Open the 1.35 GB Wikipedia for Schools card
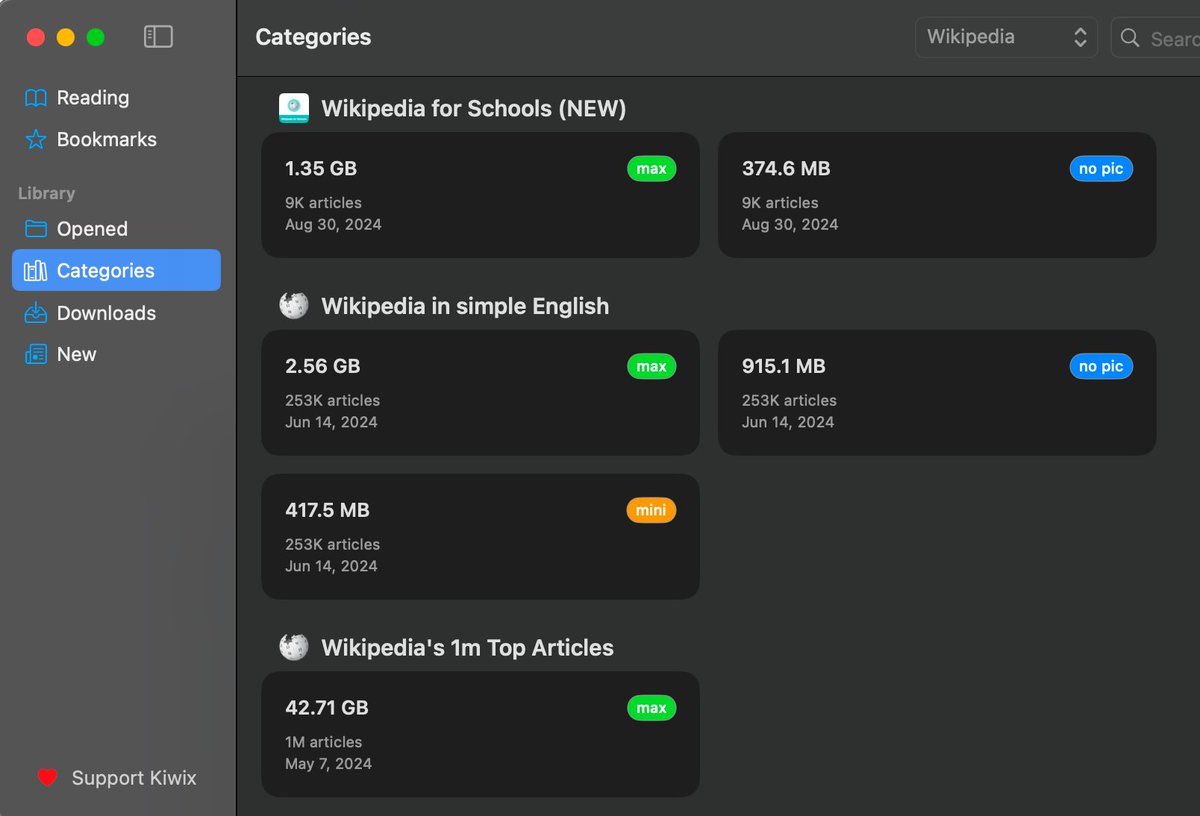Viewport: 1200px width, 816px height. tap(480, 195)
